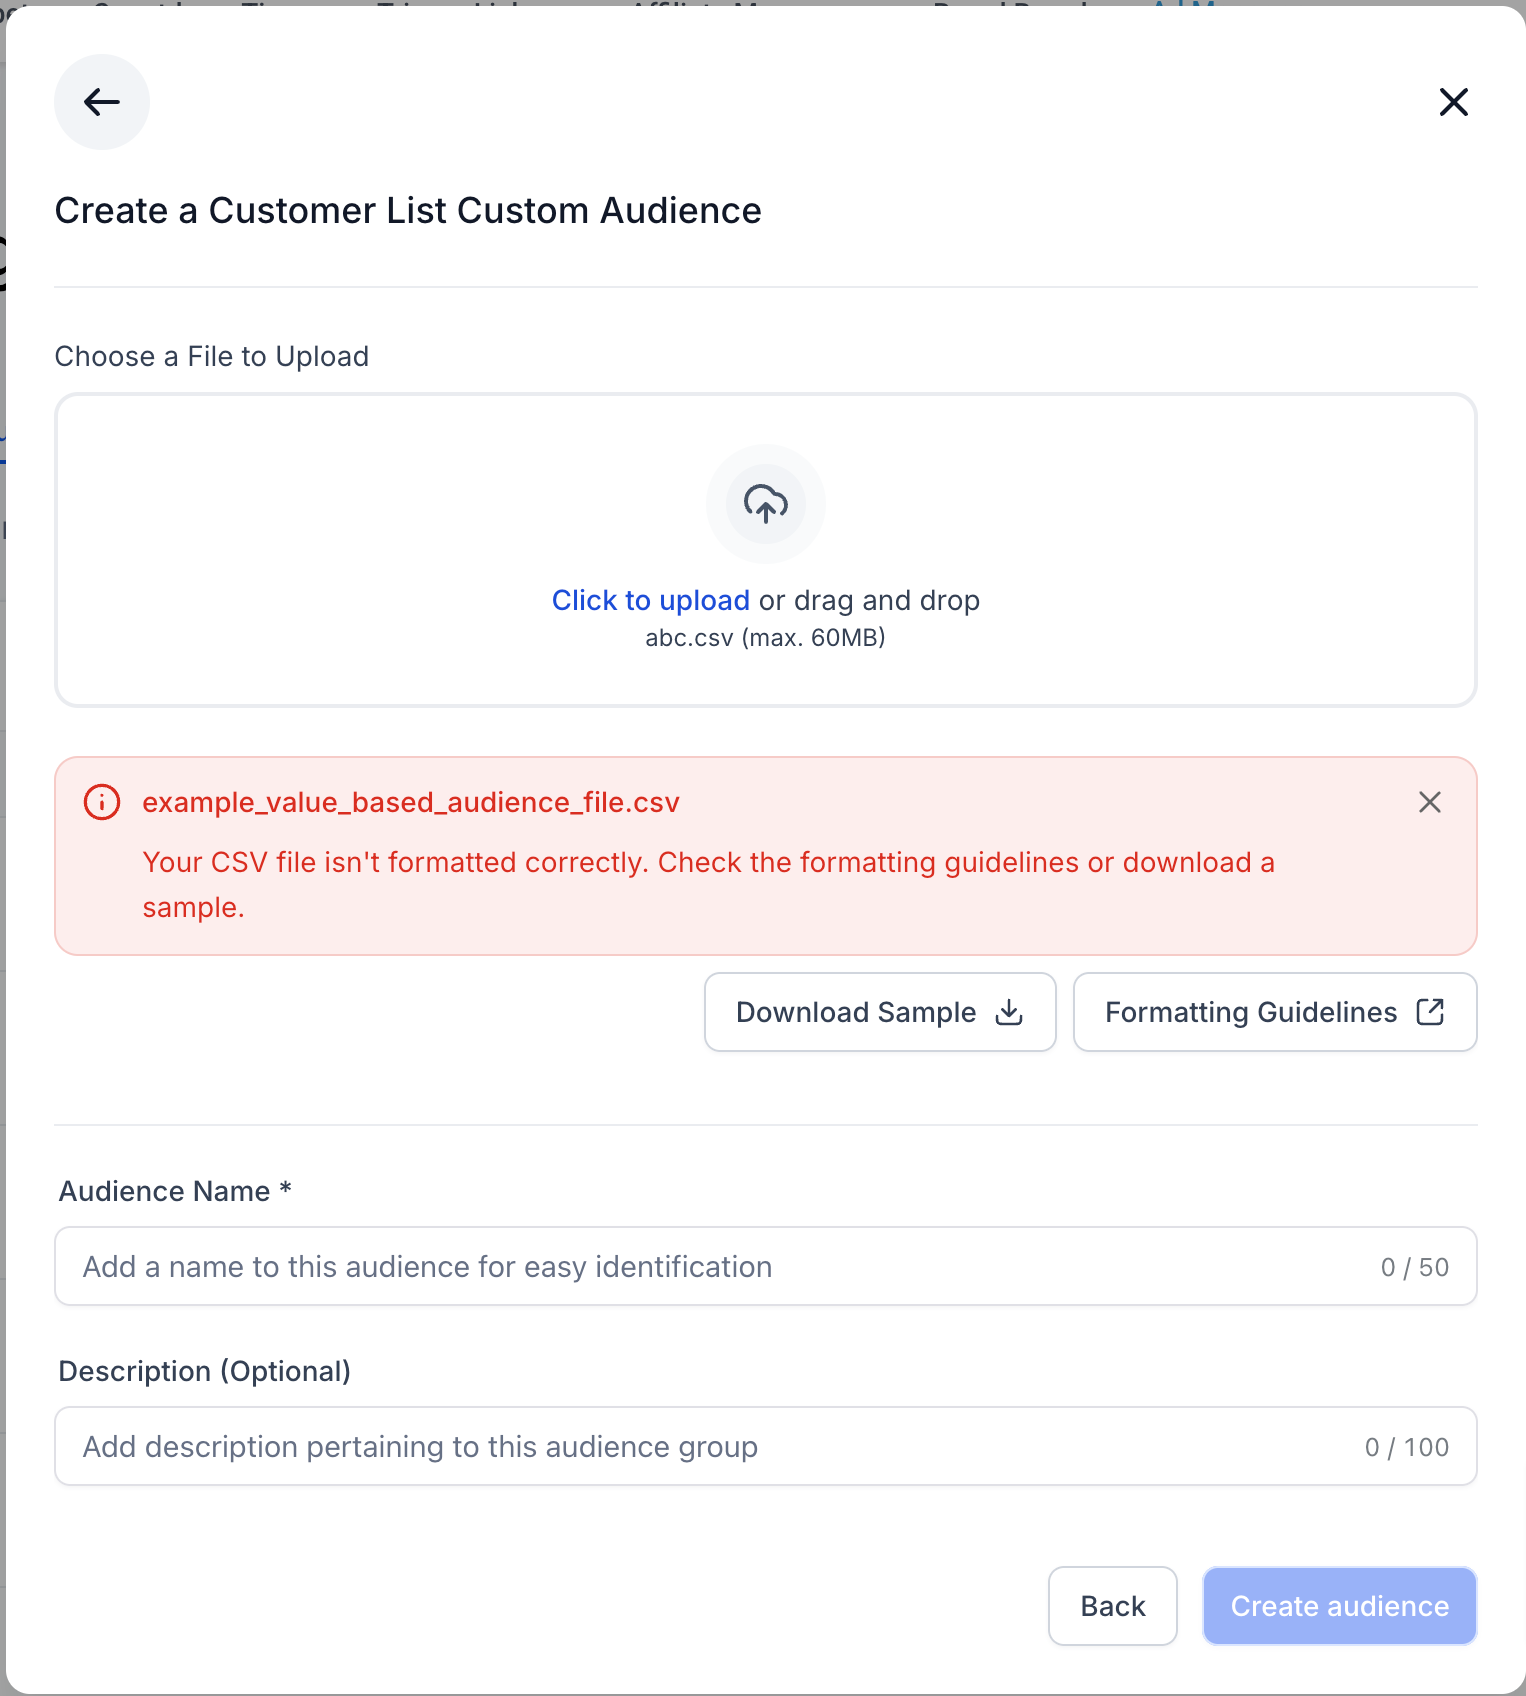Close the Create Customer List dialog
1526x1696 pixels.
pyautogui.click(x=1453, y=102)
